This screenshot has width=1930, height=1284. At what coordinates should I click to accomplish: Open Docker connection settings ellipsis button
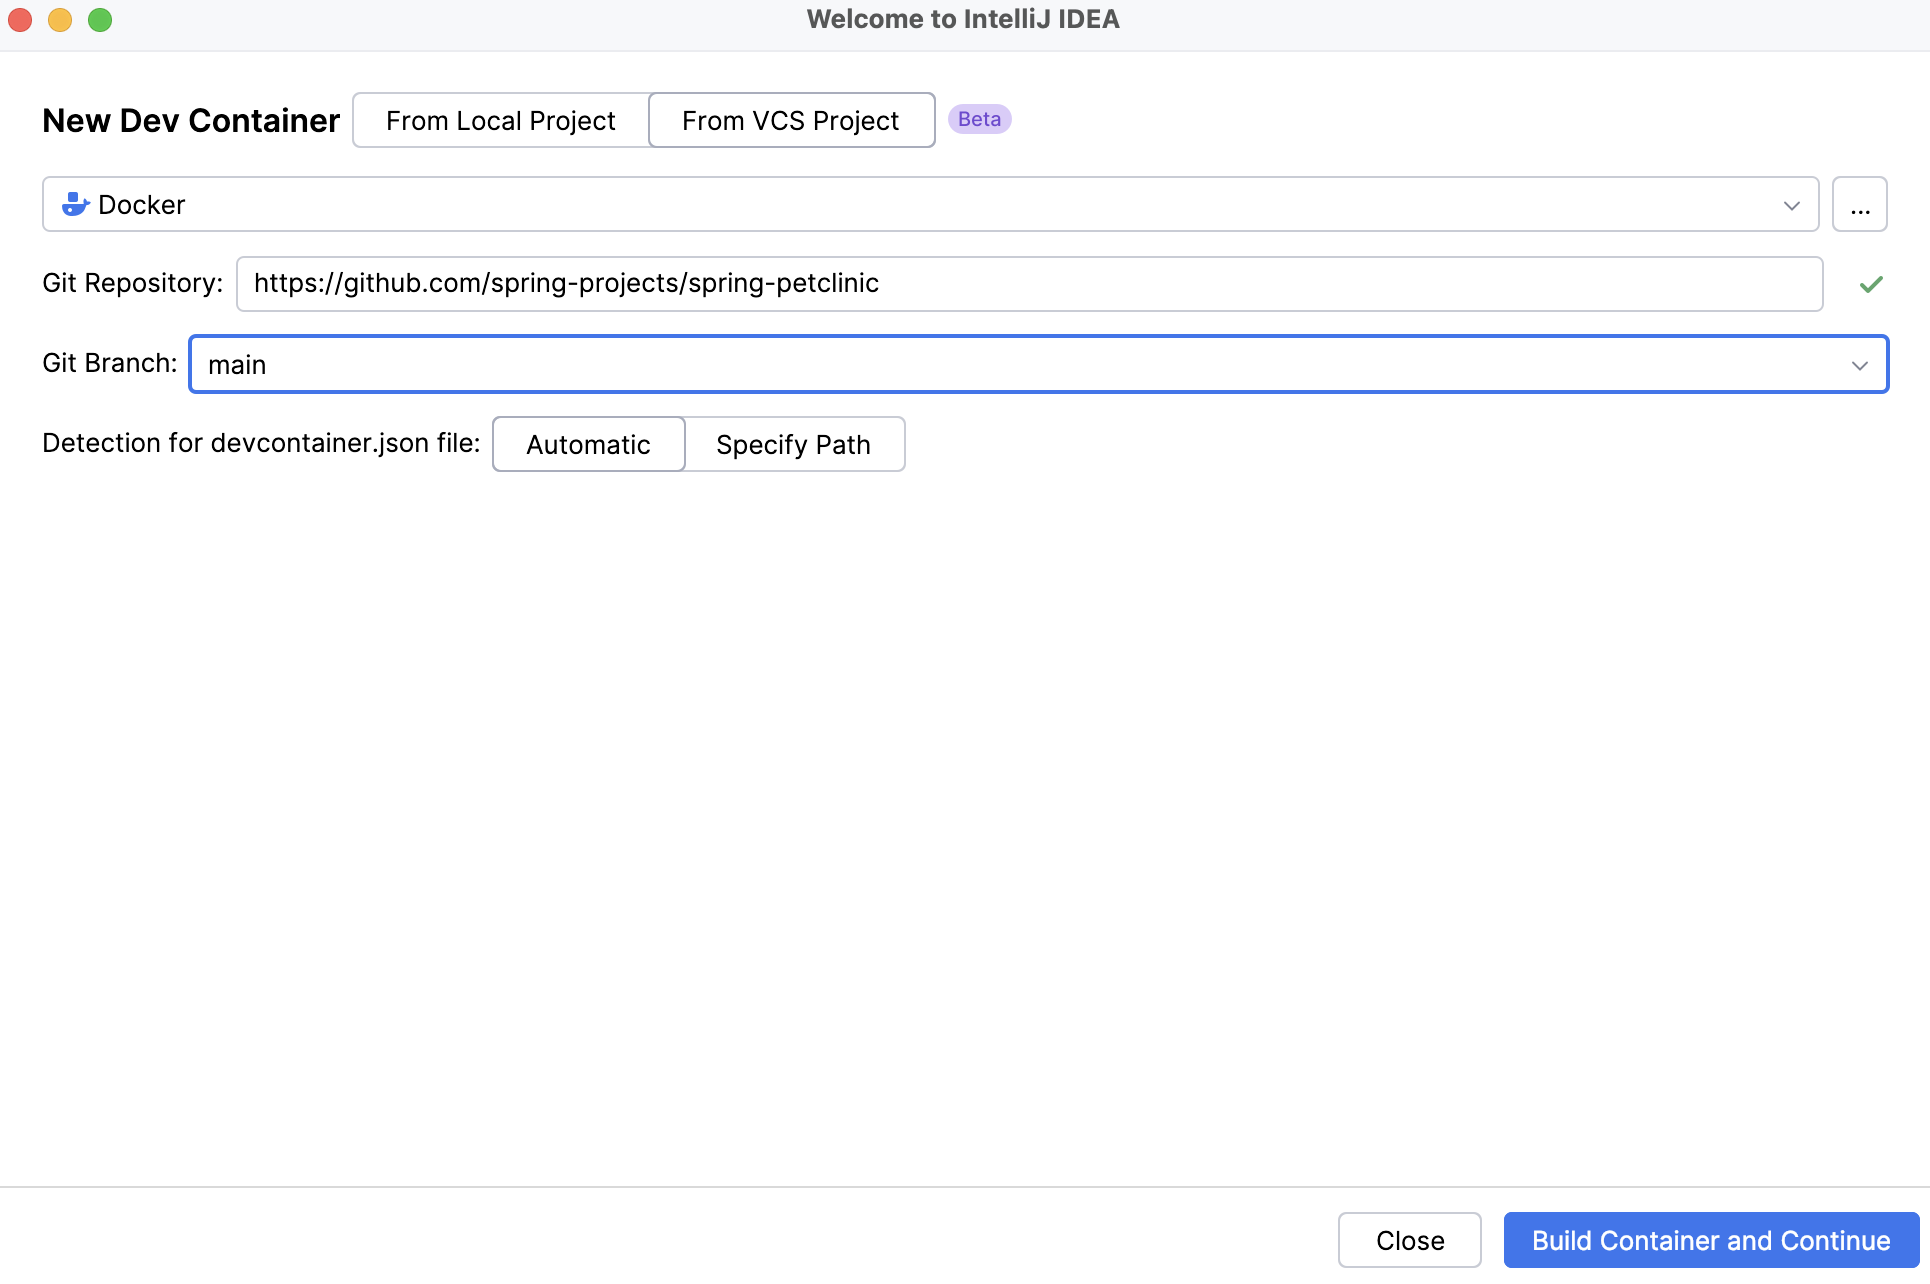tap(1860, 204)
